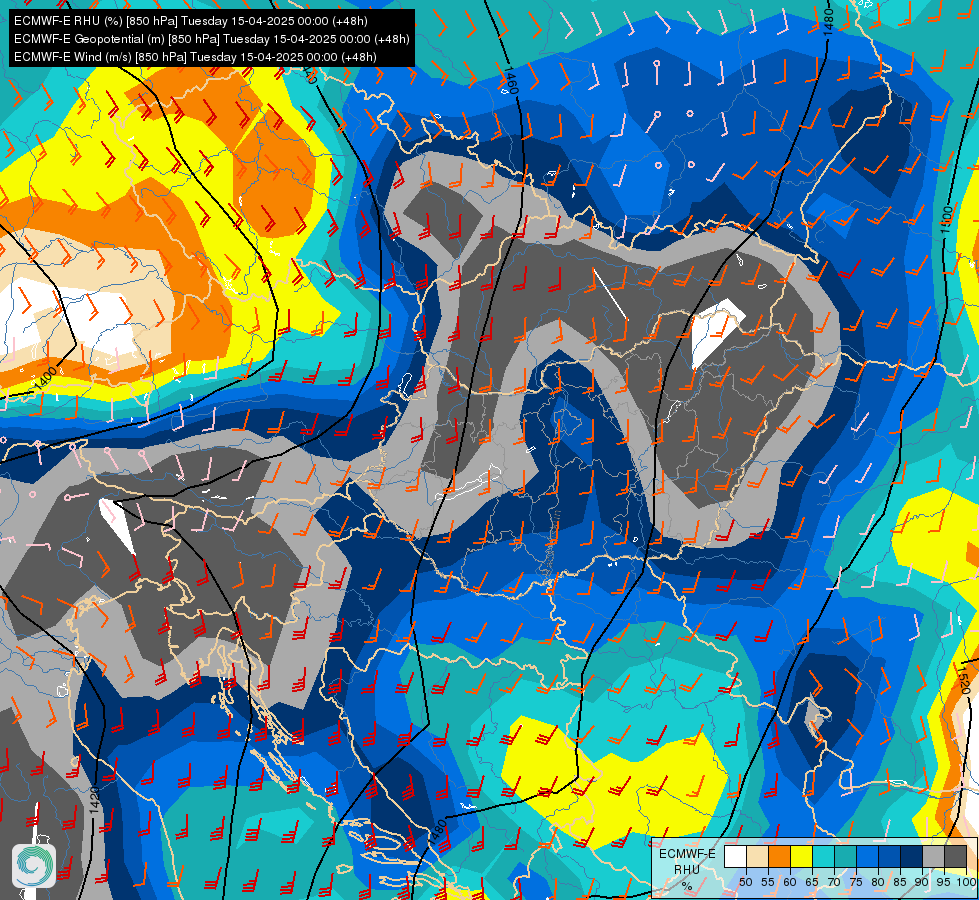This screenshot has width=979, height=900.
Task: Click the legend tick label 80
Action: (878, 882)
